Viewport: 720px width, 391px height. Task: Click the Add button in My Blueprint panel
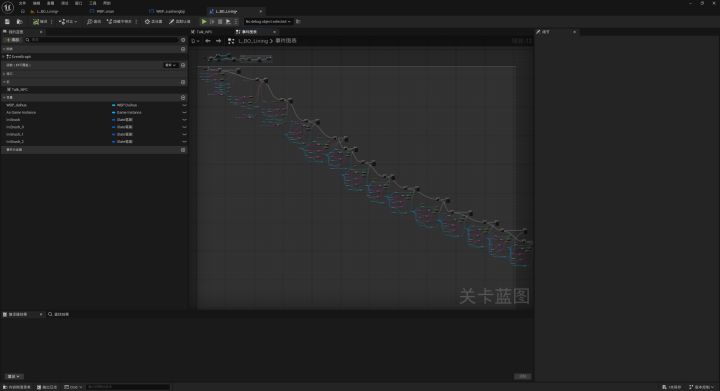[x=12, y=40]
